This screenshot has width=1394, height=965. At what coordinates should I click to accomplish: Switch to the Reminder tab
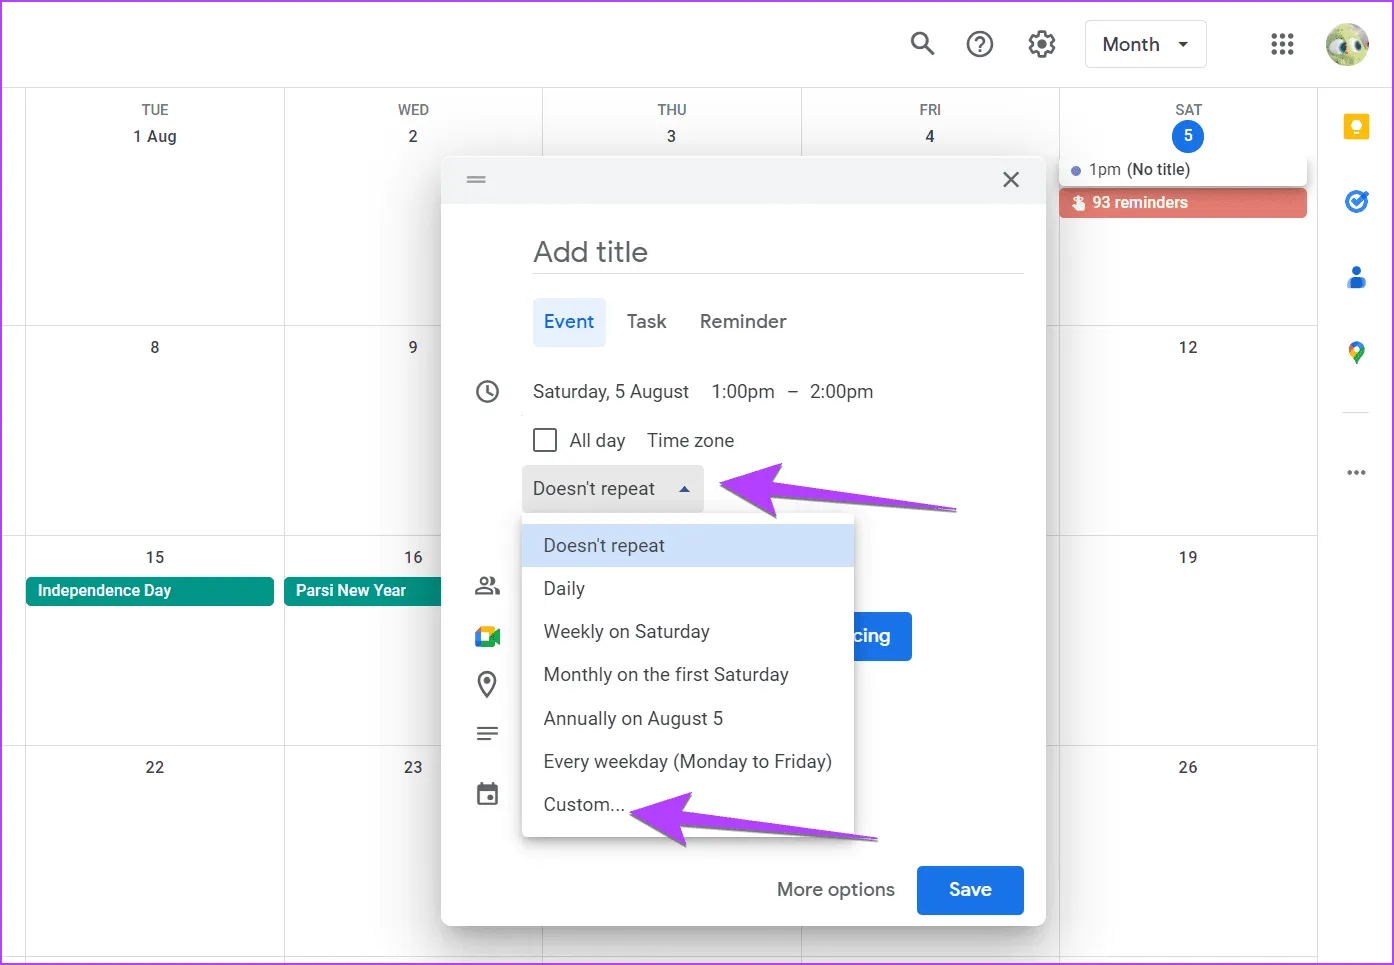742,322
